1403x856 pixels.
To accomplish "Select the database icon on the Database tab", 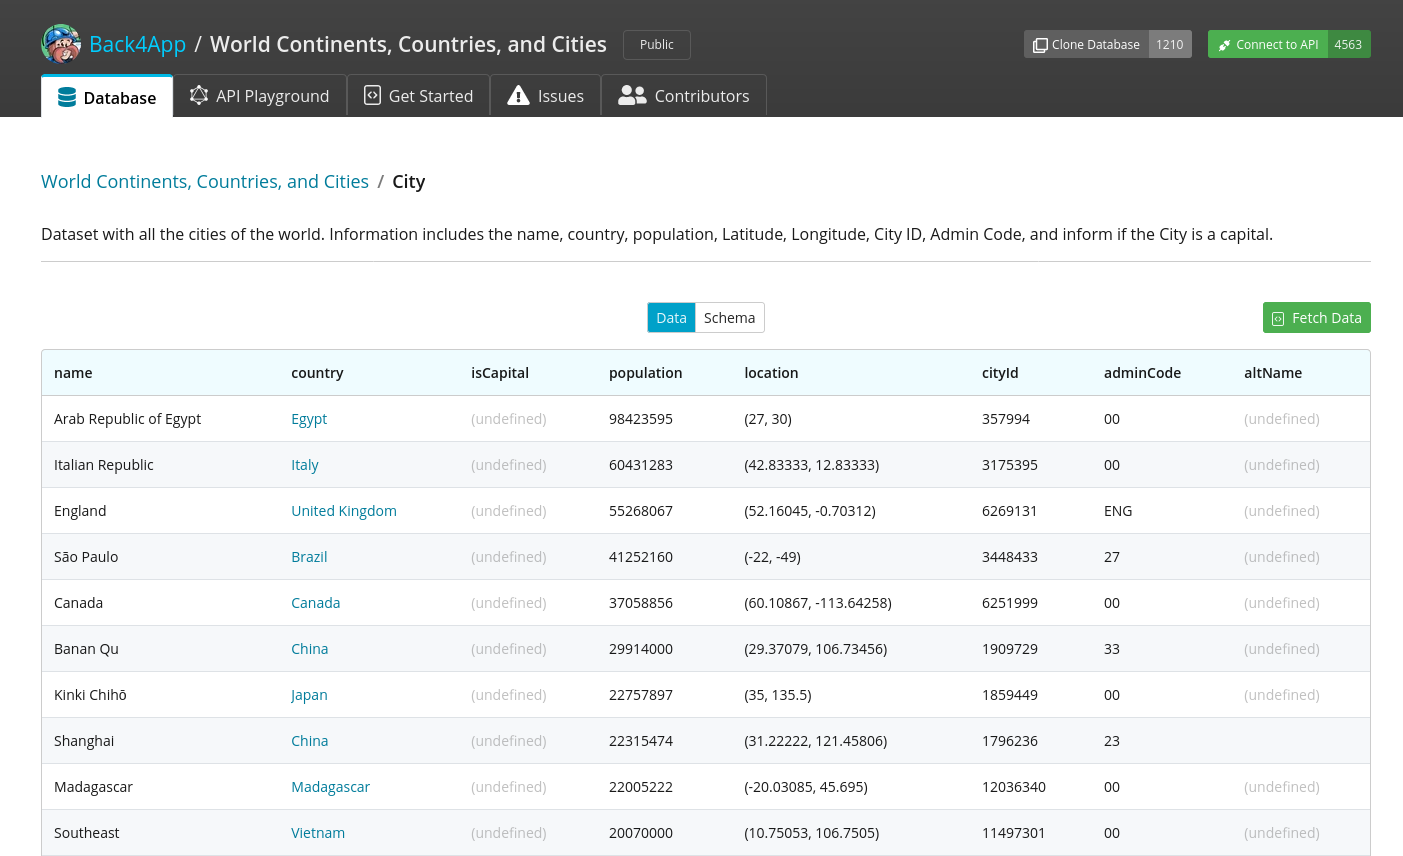I will (x=65, y=95).
